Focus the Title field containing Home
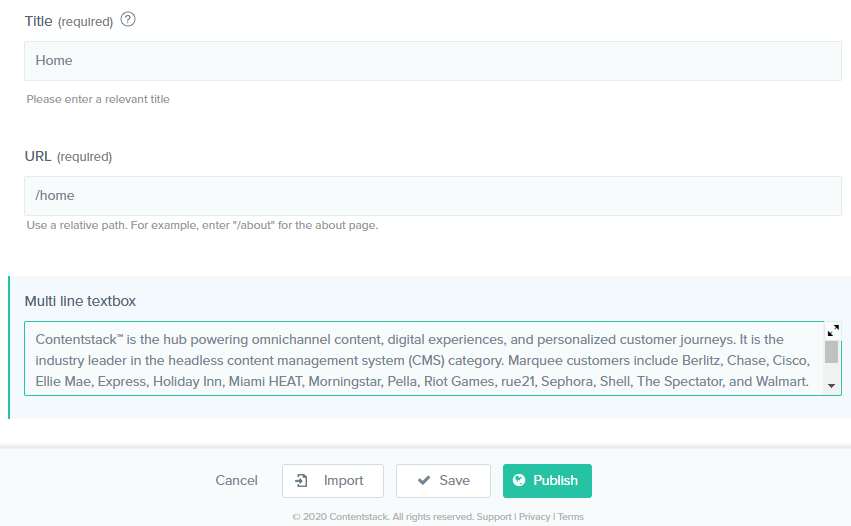 pyautogui.click(x=433, y=61)
